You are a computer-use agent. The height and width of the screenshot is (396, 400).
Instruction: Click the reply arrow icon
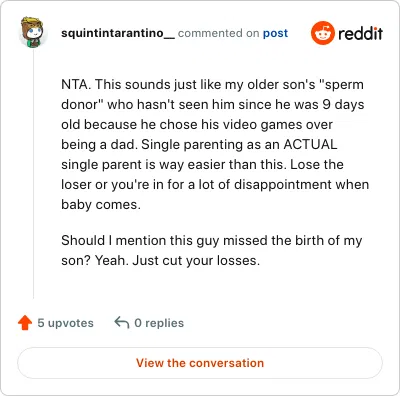click(x=122, y=323)
